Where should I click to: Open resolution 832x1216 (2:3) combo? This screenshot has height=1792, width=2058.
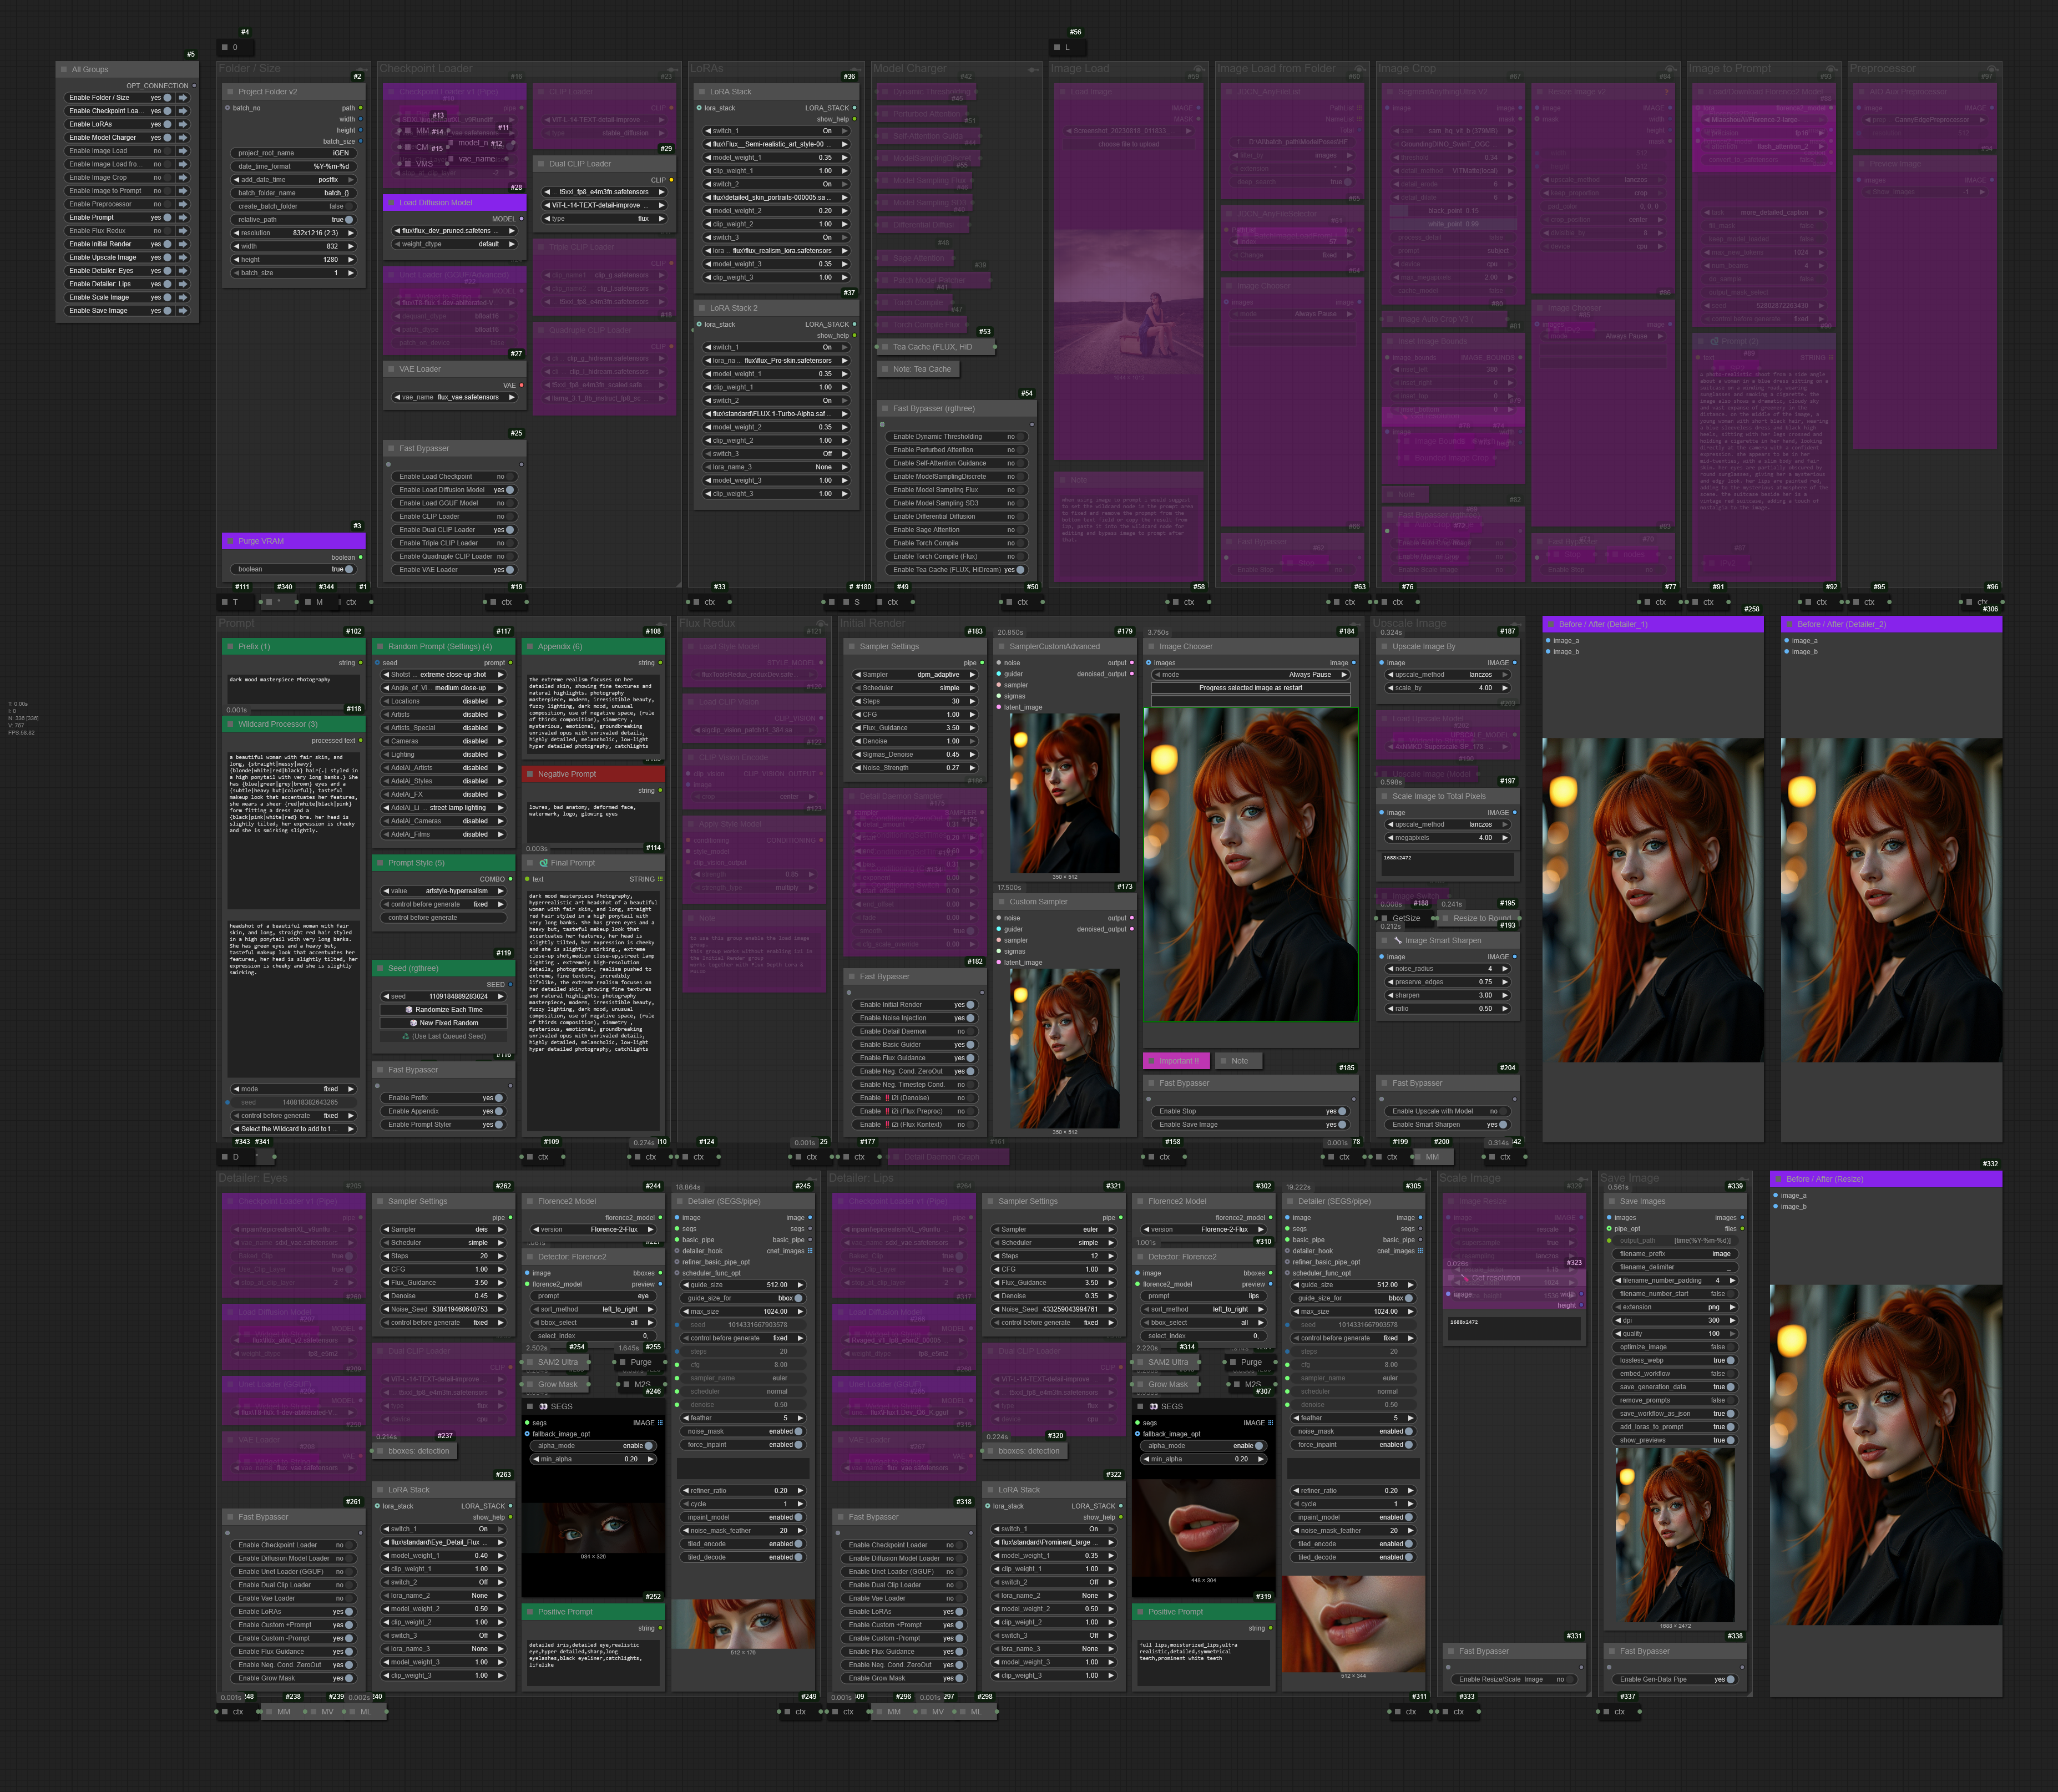pyautogui.click(x=293, y=233)
